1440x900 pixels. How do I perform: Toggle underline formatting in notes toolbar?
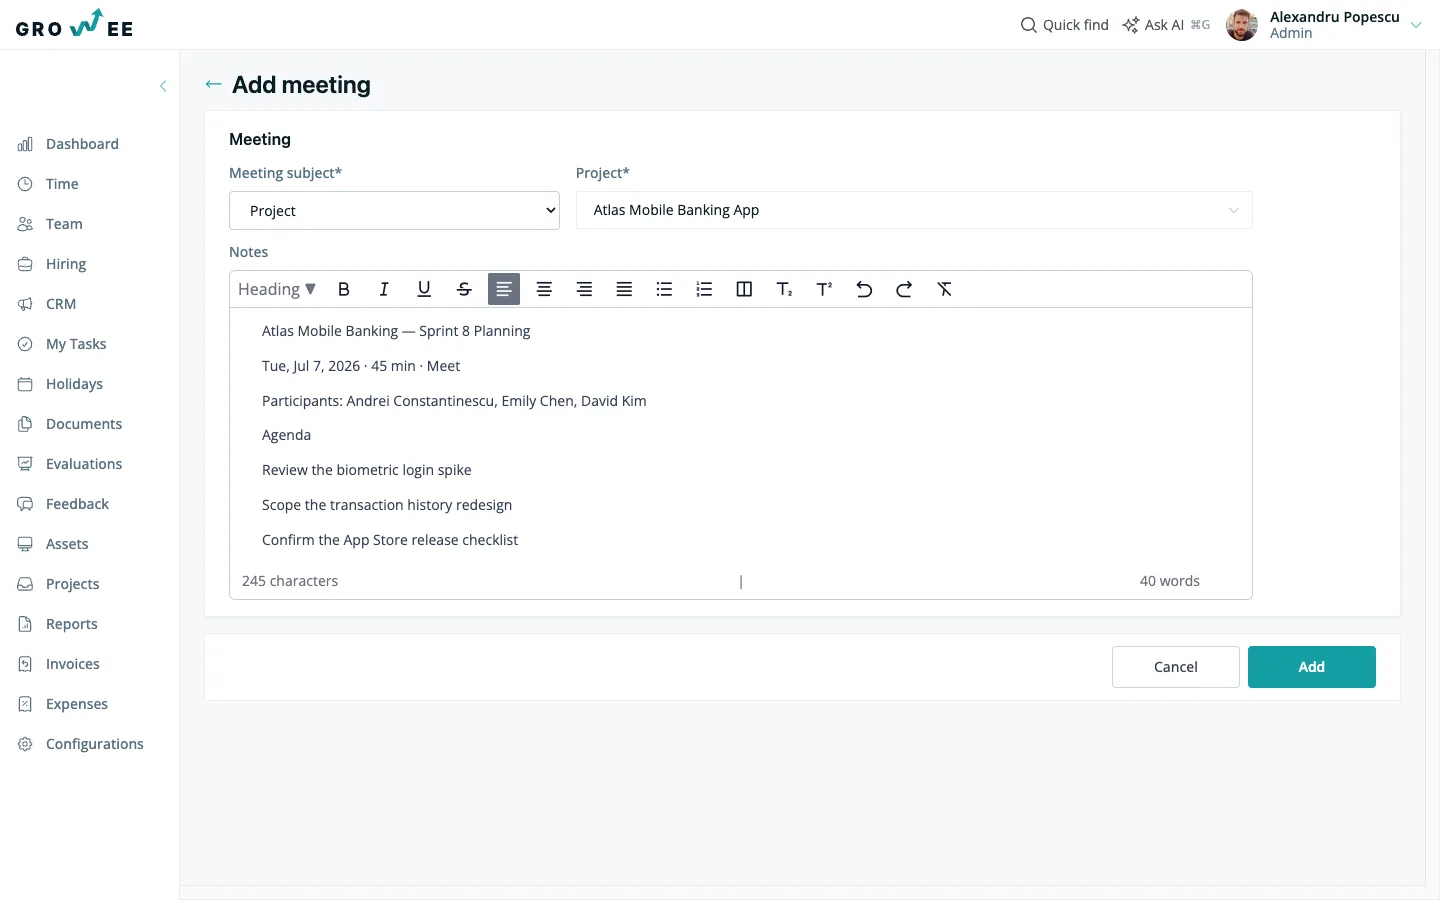tap(424, 289)
